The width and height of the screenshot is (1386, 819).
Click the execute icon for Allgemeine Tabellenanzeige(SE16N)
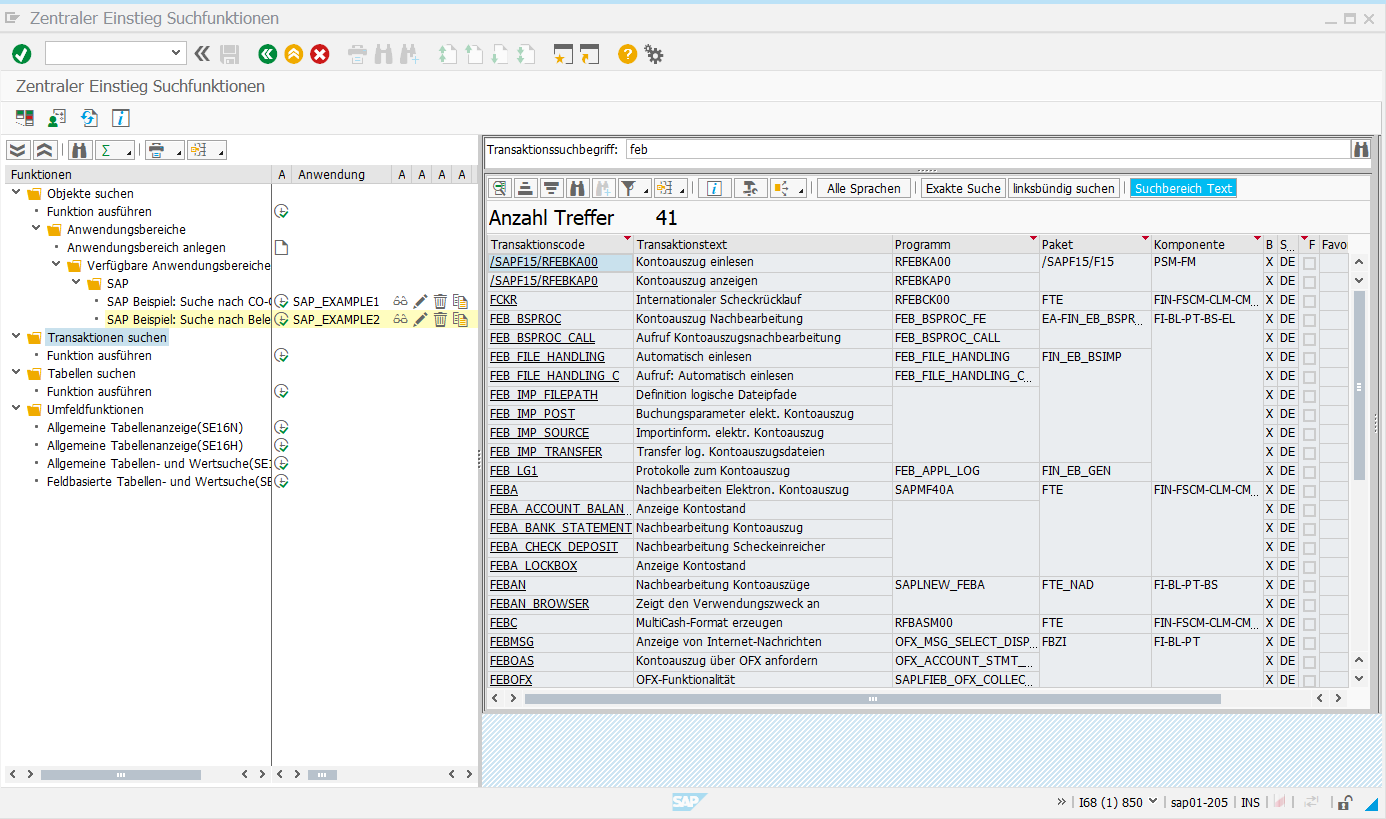point(282,427)
